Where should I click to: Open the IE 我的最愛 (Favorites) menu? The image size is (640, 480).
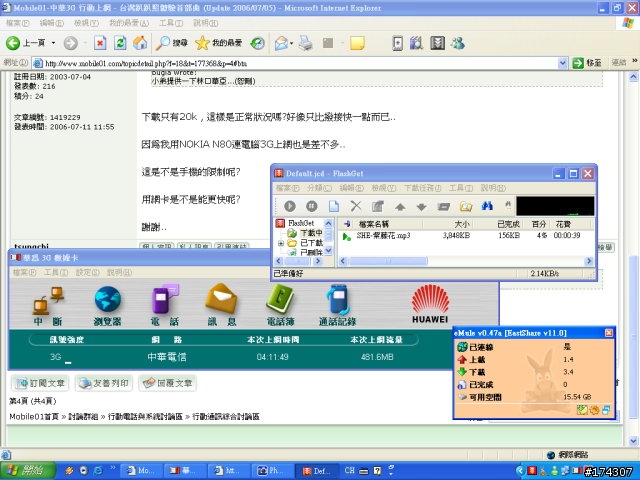pyautogui.click(x=129, y=23)
